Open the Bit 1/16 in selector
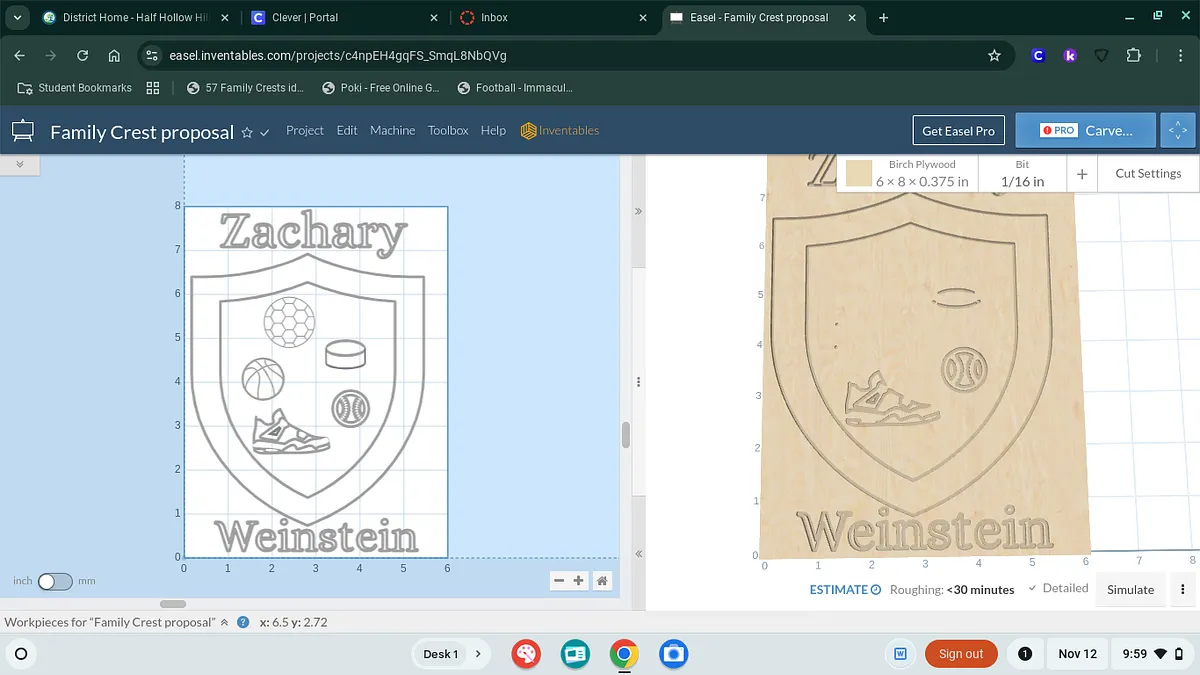Screen dimensions: 1200x675 [1022, 173]
